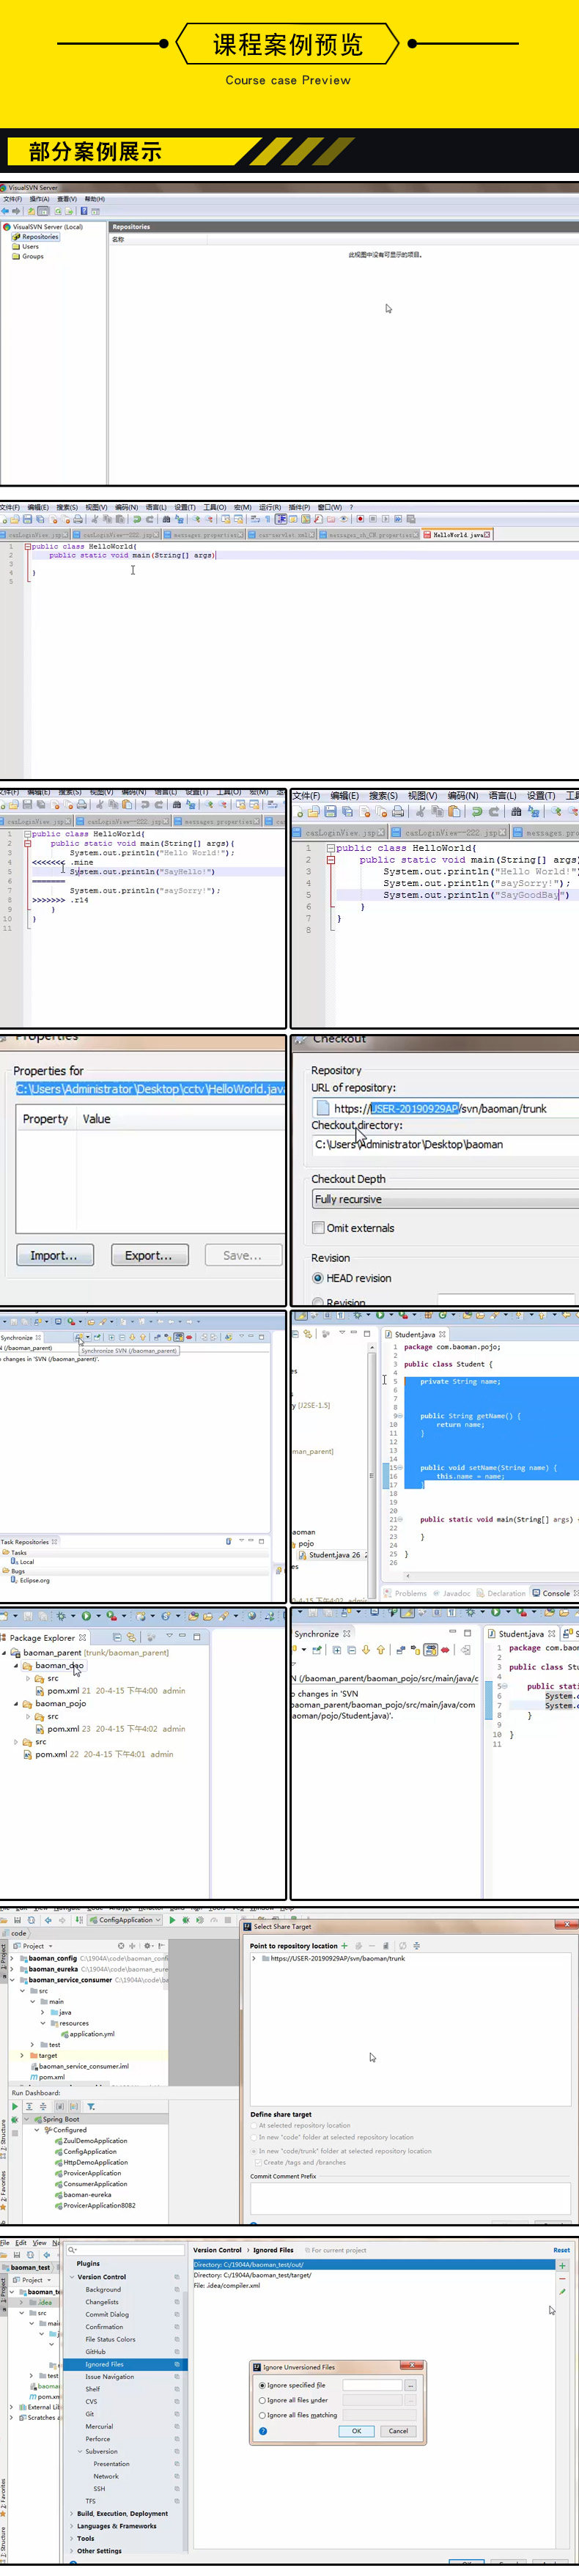Click add repository plus icon in Share Target
Image resolution: width=579 pixels, height=2576 pixels.
344,1945
